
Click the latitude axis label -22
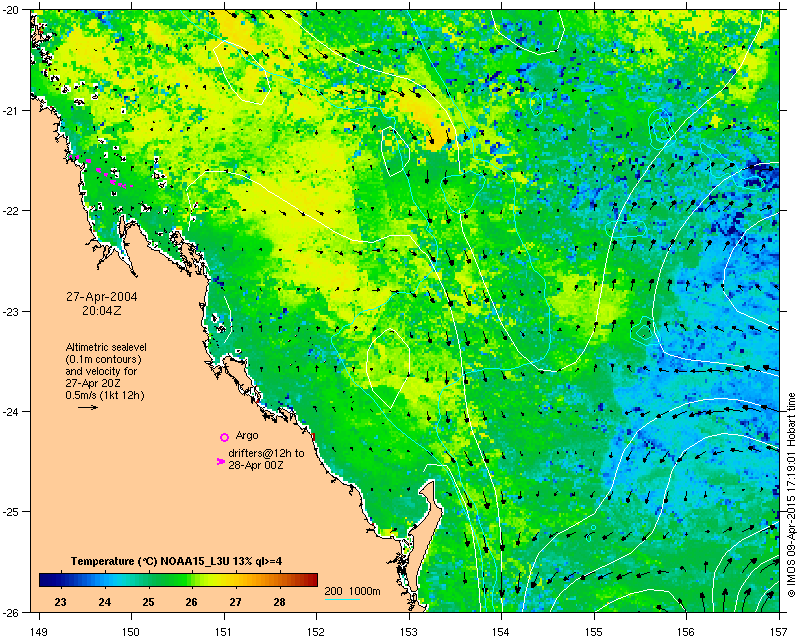coord(12,211)
